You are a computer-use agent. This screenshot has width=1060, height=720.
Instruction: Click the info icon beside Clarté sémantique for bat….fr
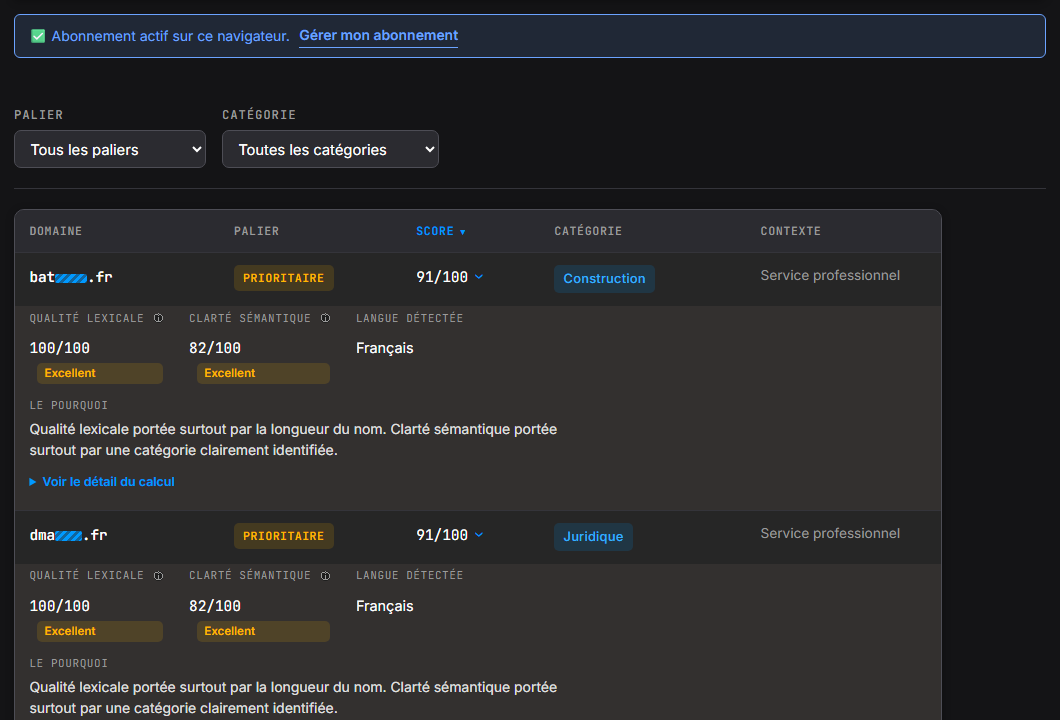pos(325,318)
